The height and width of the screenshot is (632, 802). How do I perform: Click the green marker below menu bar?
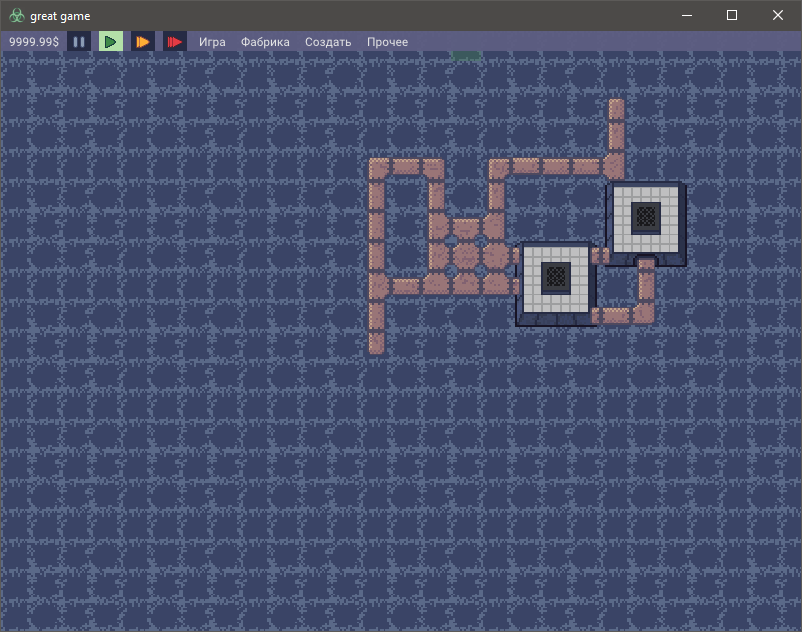[466, 55]
